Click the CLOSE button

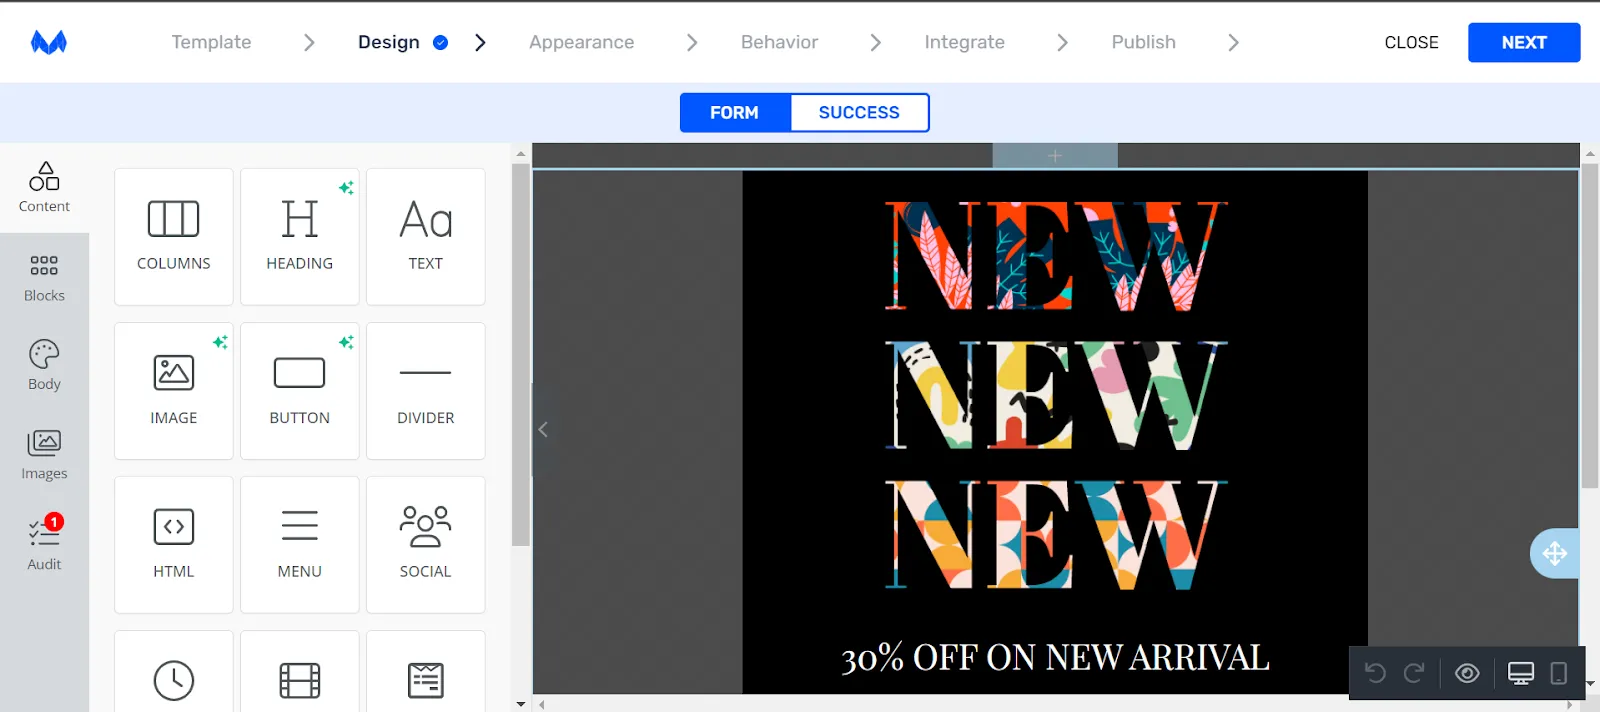[x=1412, y=42]
